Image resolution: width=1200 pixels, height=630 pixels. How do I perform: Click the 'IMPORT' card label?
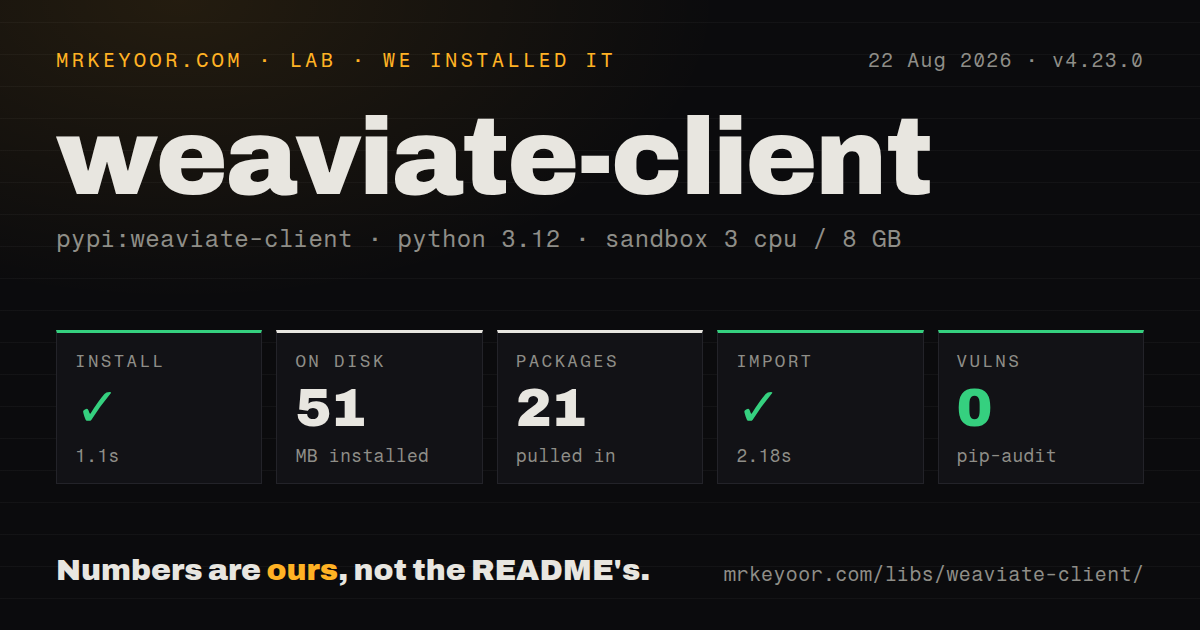(x=774, y=361)
